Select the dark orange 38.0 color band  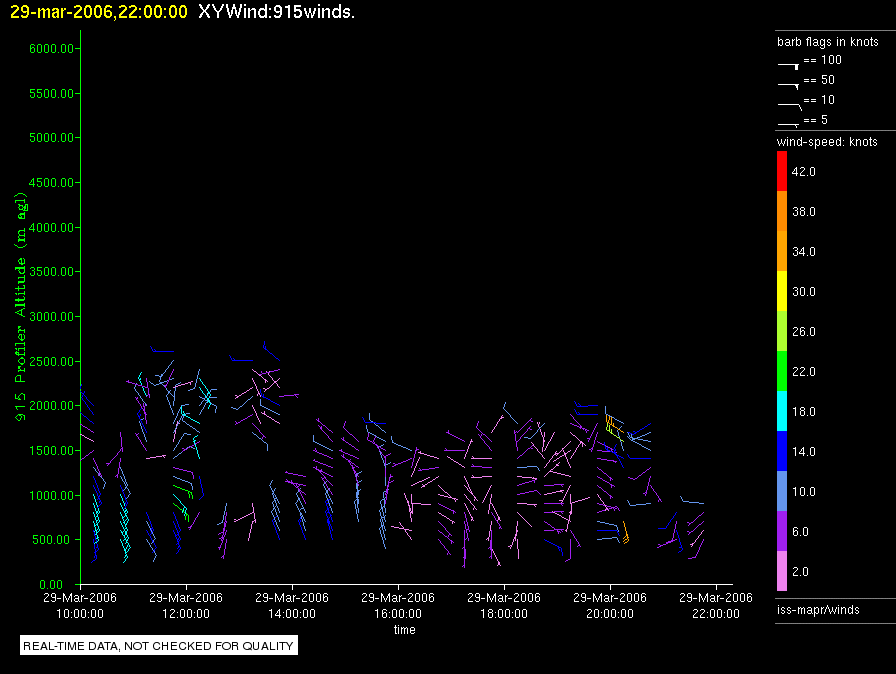tap(782, 211)
